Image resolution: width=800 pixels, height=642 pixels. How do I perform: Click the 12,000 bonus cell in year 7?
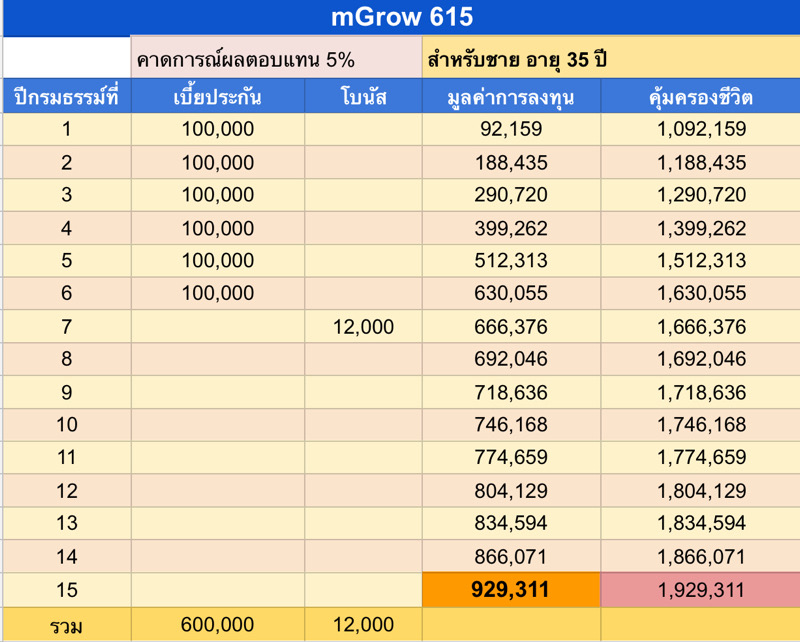363,327
